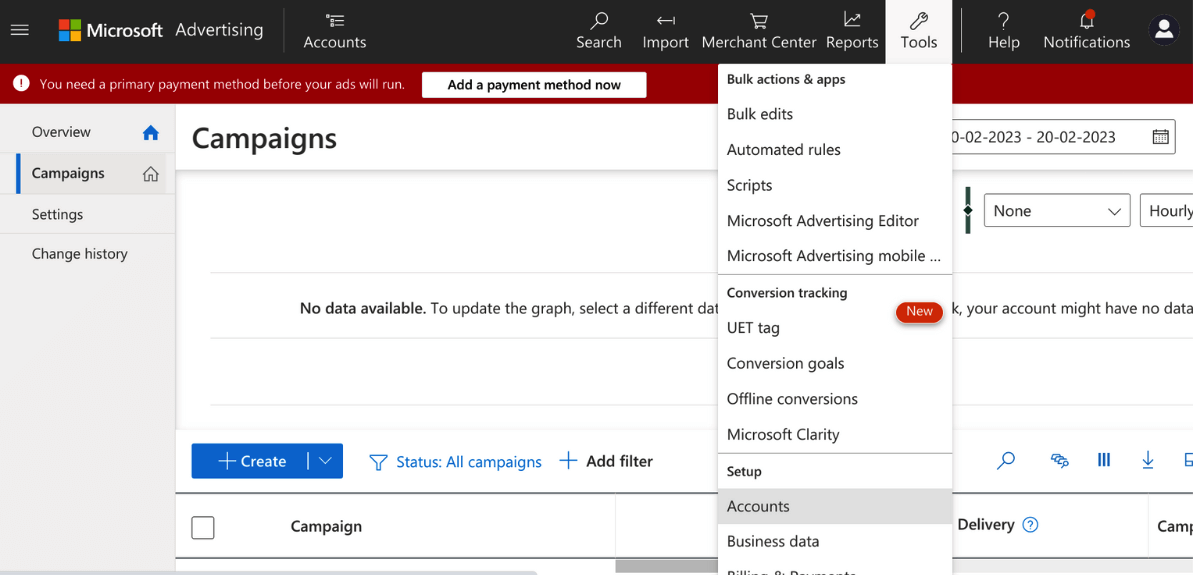Open UET tag menu item
The image size is (1193, 575).
(x=835, y=328)
